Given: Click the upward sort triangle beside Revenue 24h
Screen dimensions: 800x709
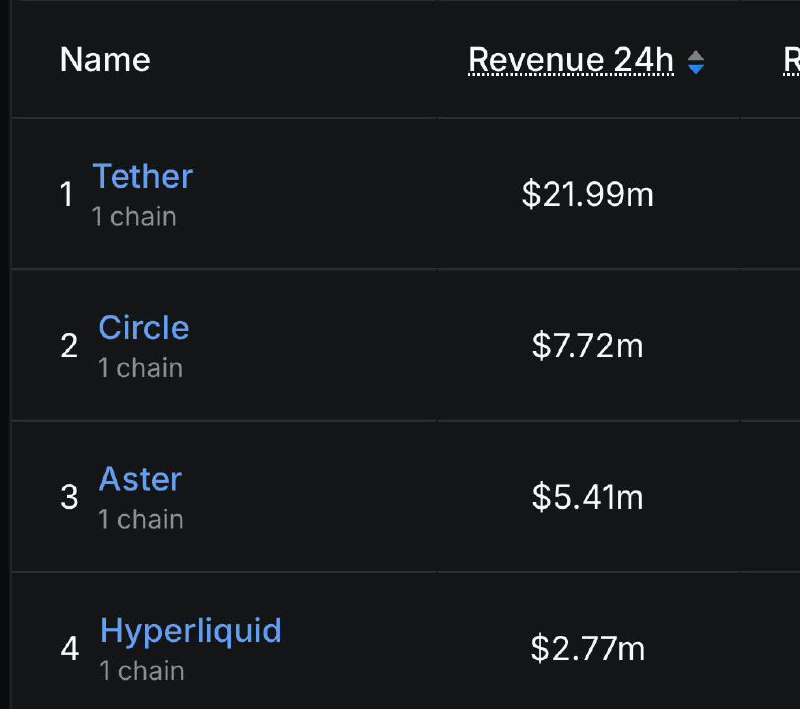Looking at the screenshot, I should (694, 53).
